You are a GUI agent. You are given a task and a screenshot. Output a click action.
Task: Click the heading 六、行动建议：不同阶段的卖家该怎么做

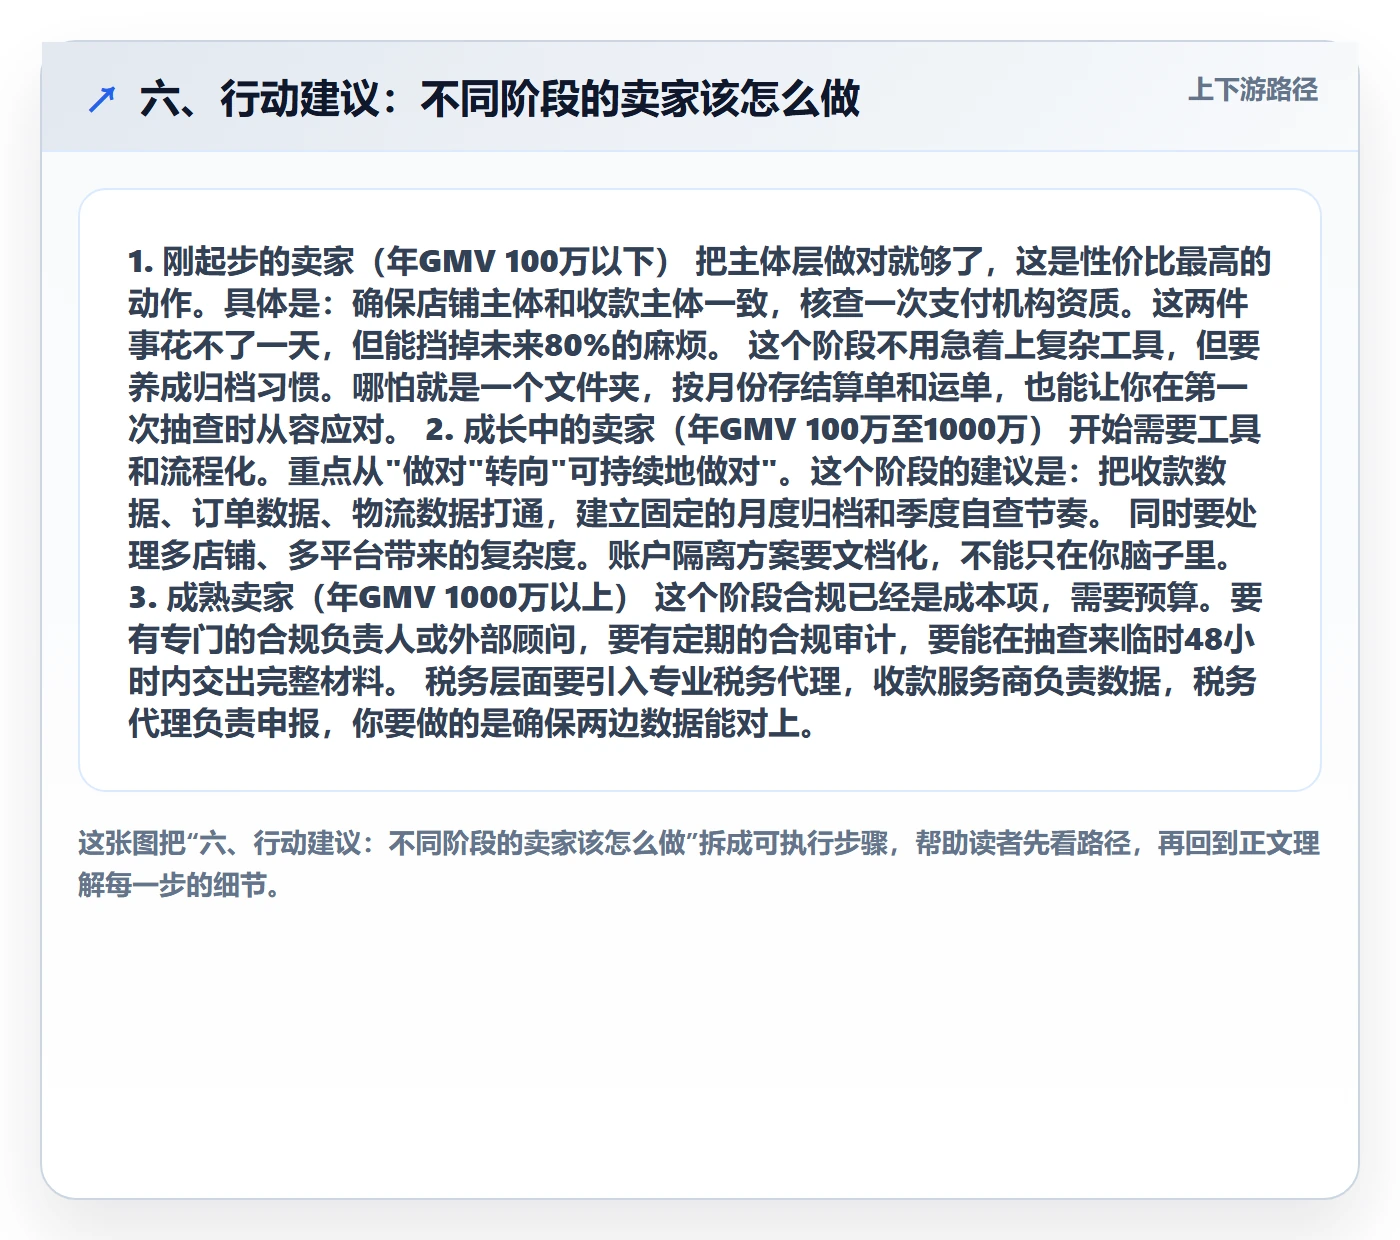pyautogui.click(x=500, y=99)
